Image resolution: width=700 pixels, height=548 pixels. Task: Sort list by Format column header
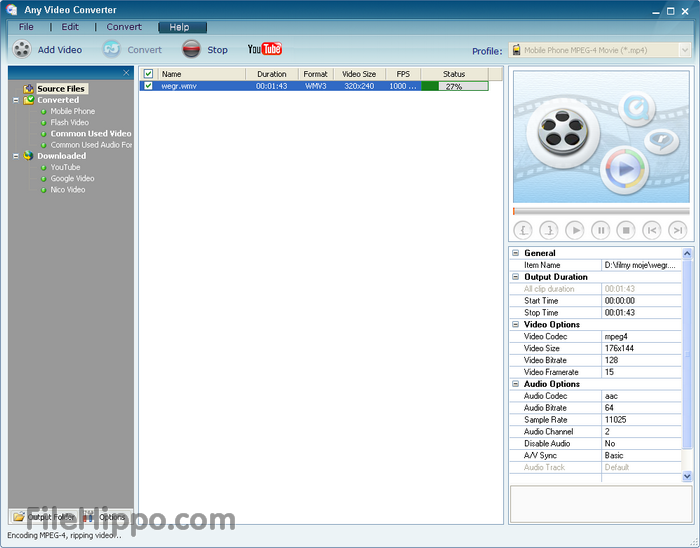pyautogui.click(x=315, y=74)
